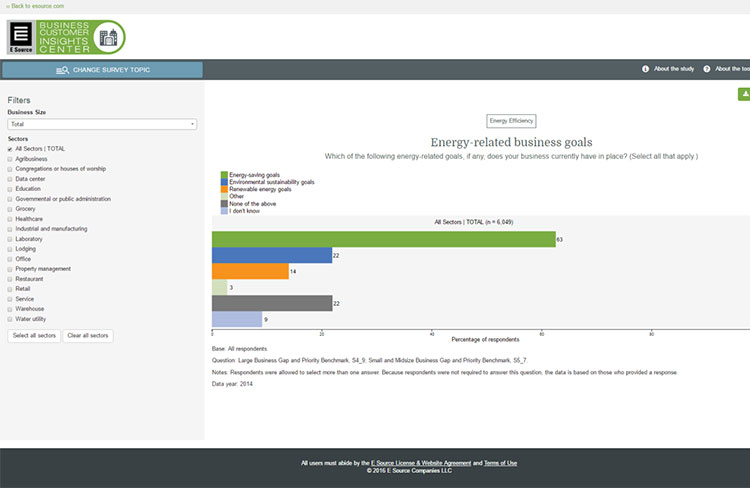This screenshot has height=488, width=750.
Task: Click the green download chart icon
Action: (x=743, y=94)
